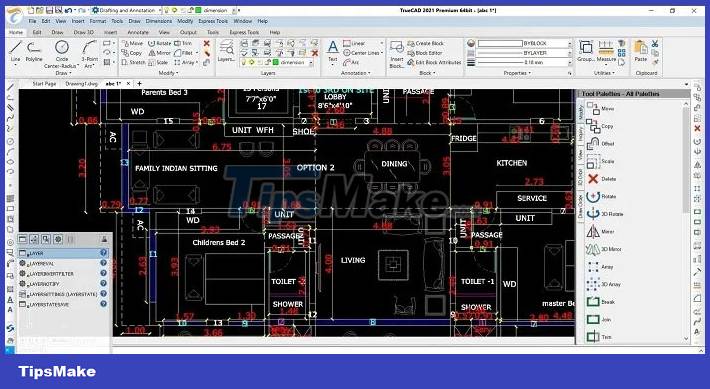Click 3D Array in Tool Palettes

coord(604,284)
